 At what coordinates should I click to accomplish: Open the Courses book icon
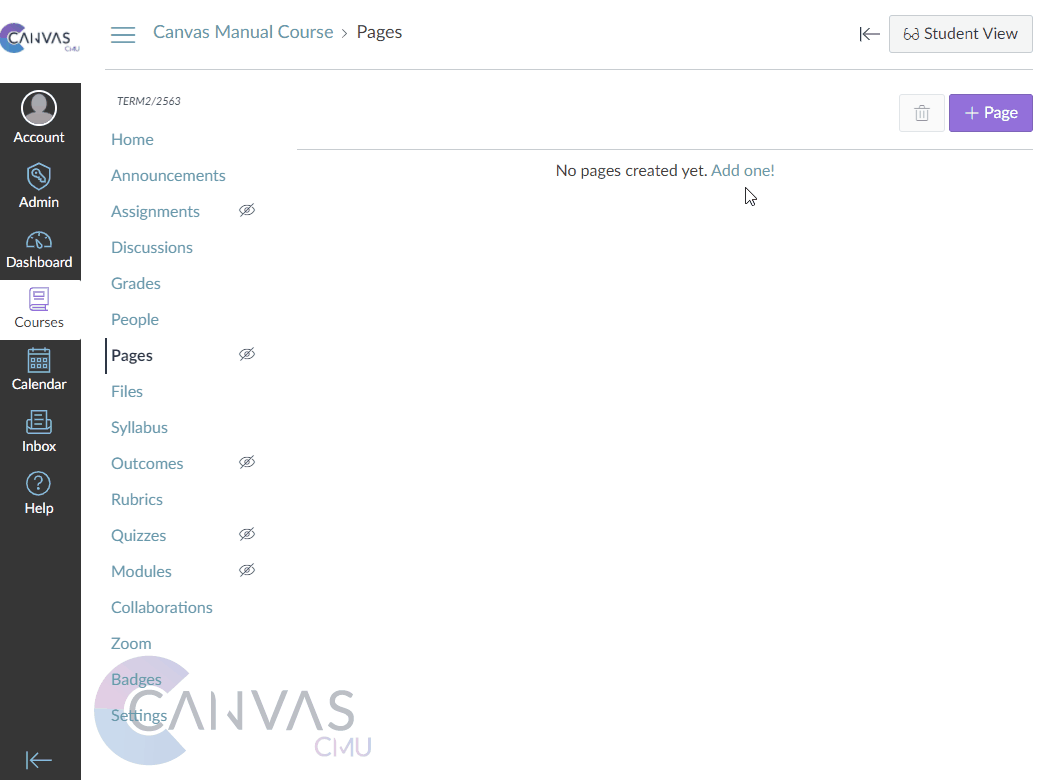(39, 299)
